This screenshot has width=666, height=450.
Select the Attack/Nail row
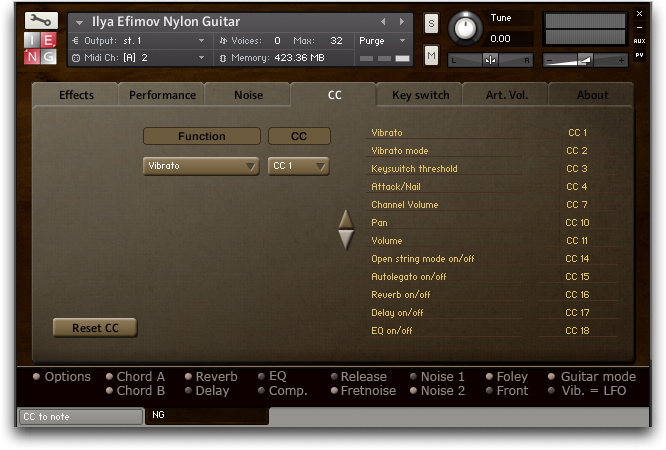tap(492, 187)
